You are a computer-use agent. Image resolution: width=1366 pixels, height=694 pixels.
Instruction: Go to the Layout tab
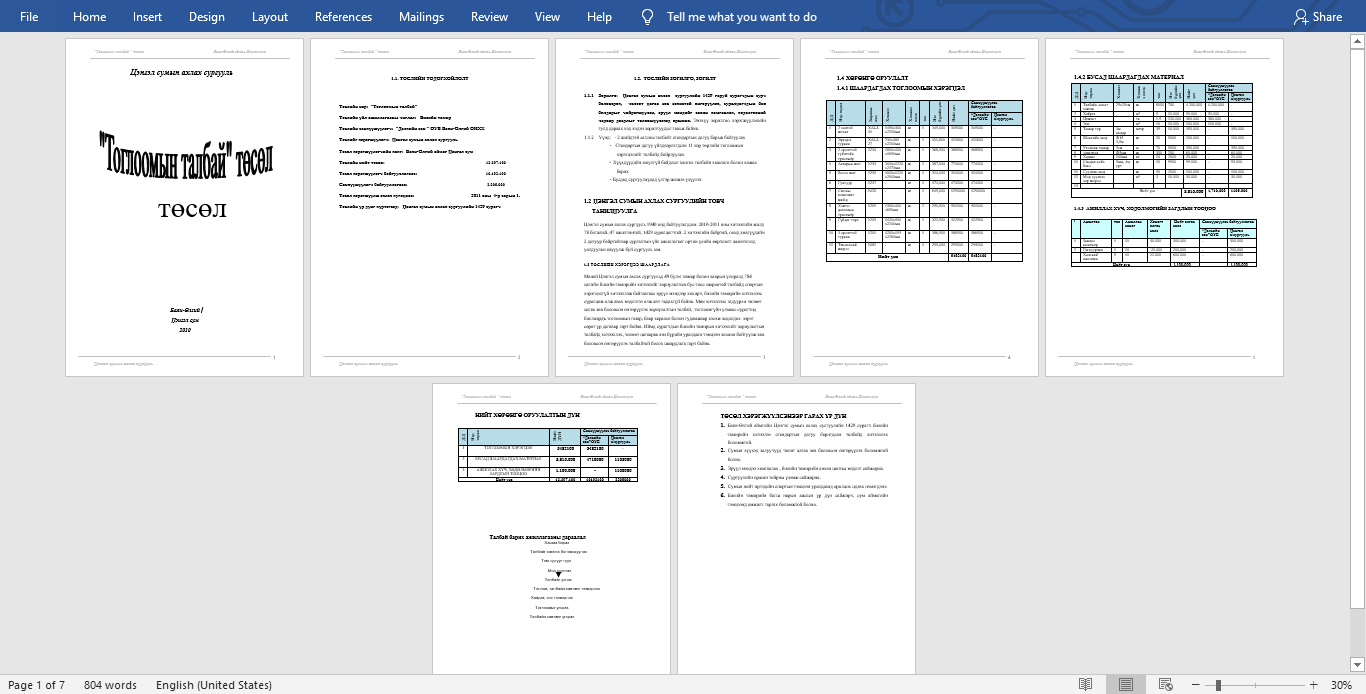point(269,16)
